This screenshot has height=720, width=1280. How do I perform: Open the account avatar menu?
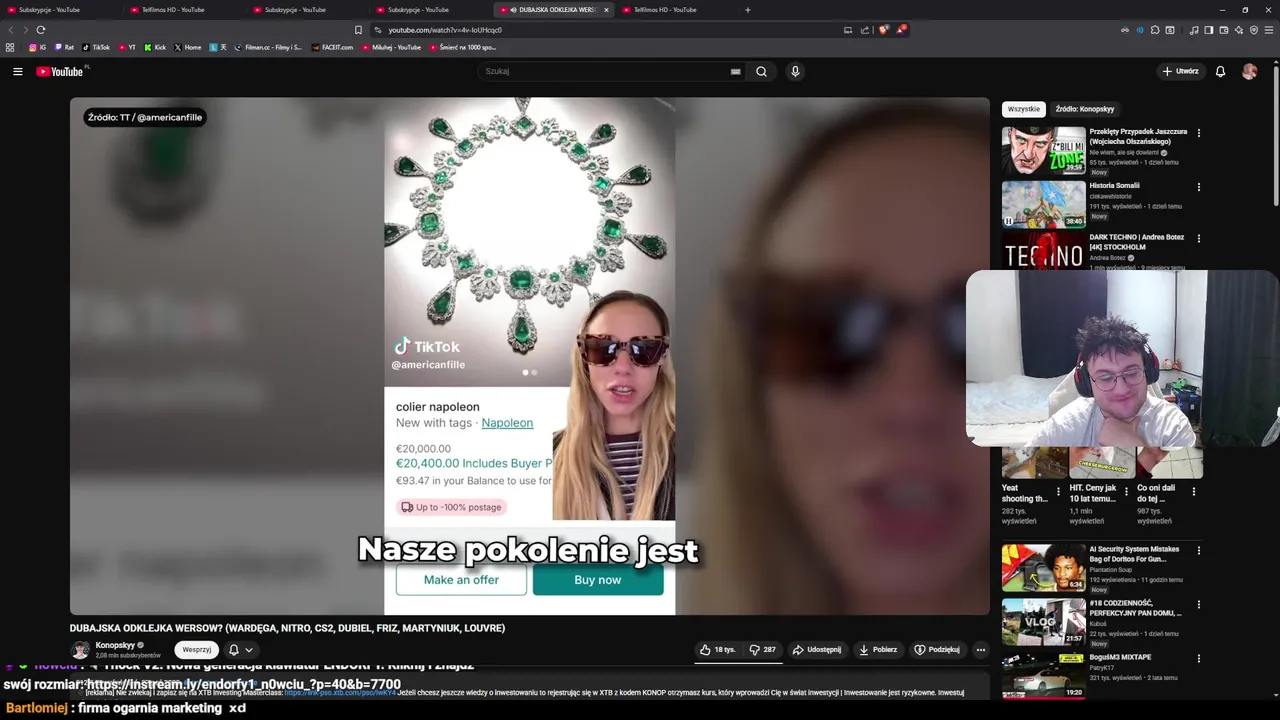pyautogui.click(x=1249, y=71)
